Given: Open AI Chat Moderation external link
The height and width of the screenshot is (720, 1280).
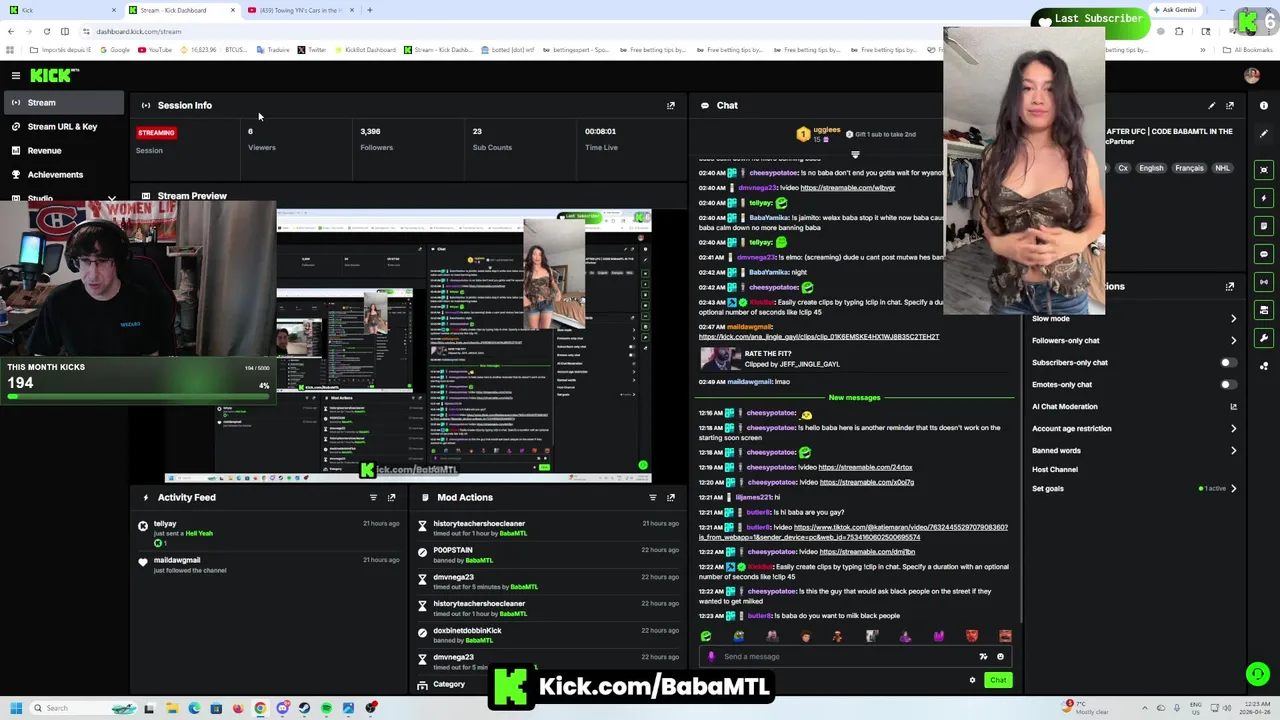Looking at the screenshot, I should (x=1233, y=407).
